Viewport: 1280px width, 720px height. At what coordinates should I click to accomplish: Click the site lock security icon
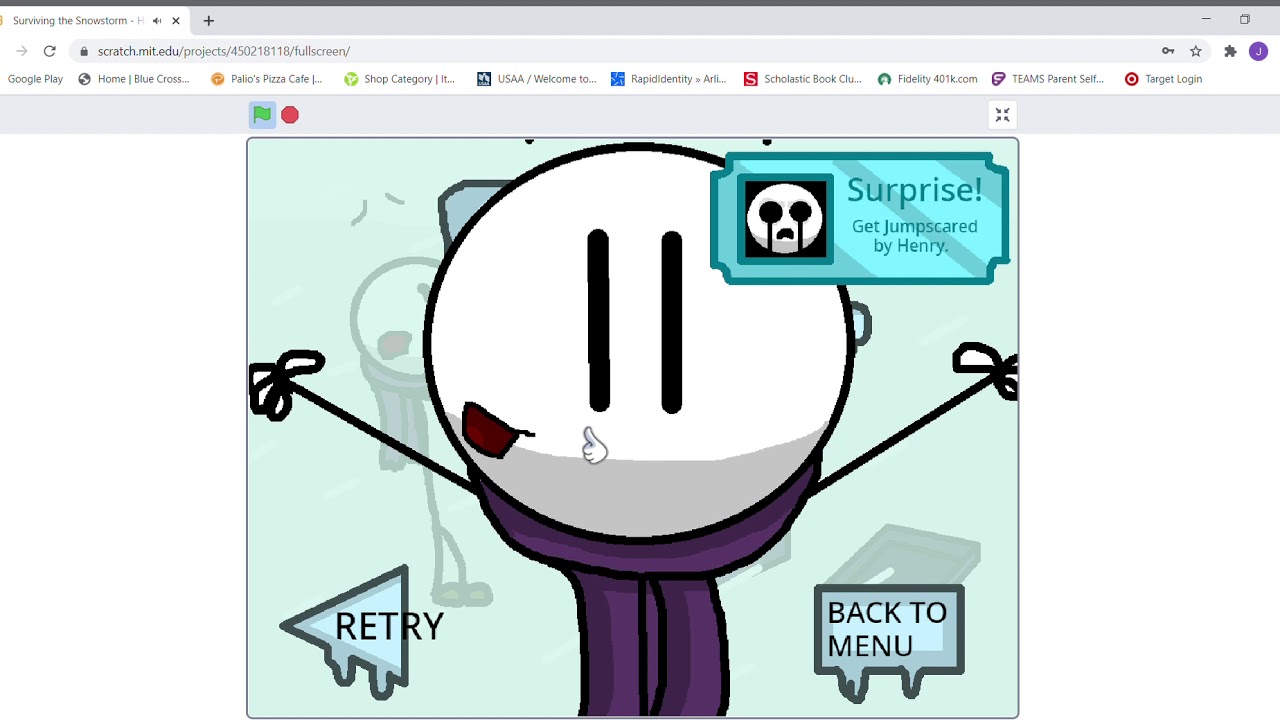pyautogui.click(x=85, y=51)
